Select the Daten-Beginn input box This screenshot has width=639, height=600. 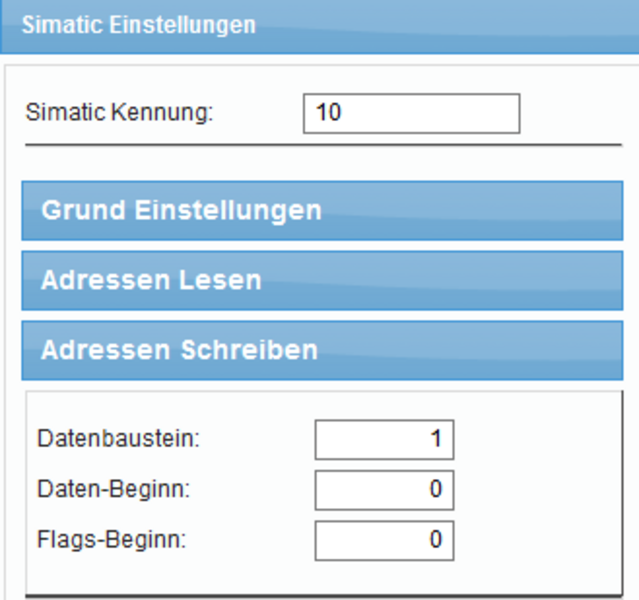(x=384, y=490)
